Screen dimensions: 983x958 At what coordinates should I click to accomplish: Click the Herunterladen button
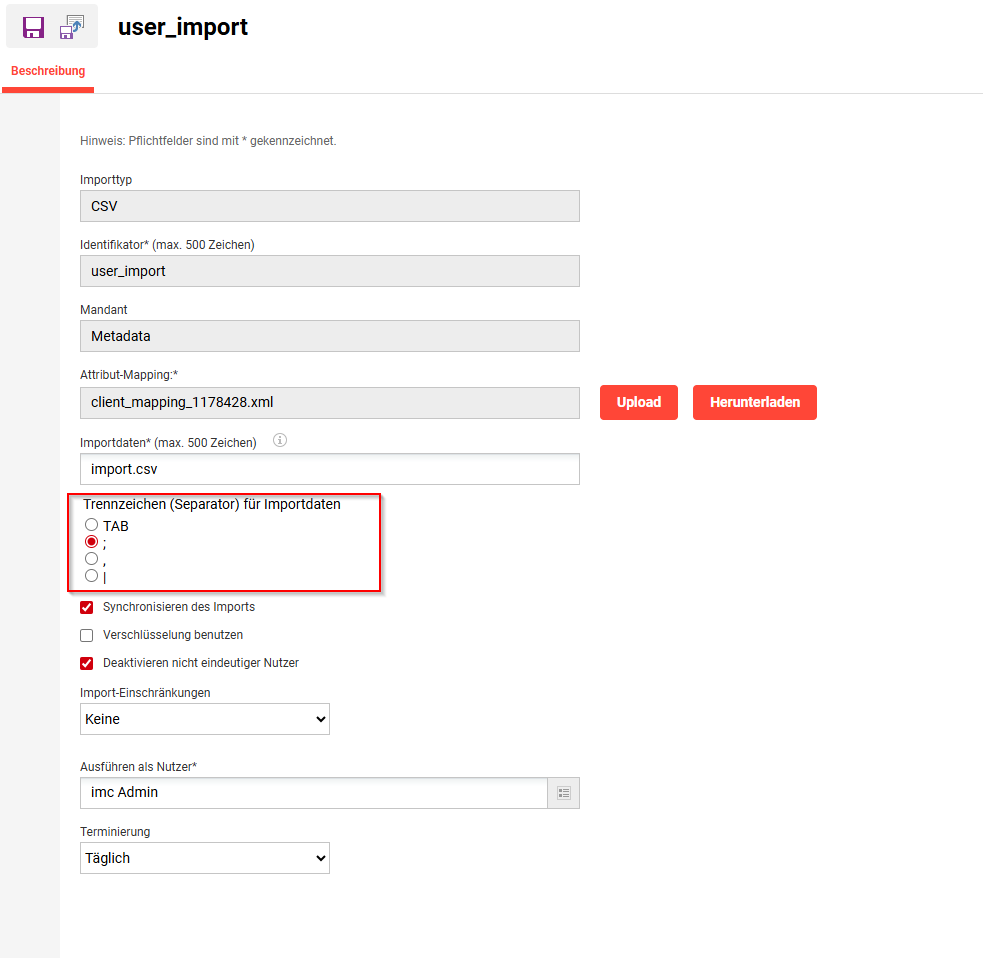pos(754,402)
